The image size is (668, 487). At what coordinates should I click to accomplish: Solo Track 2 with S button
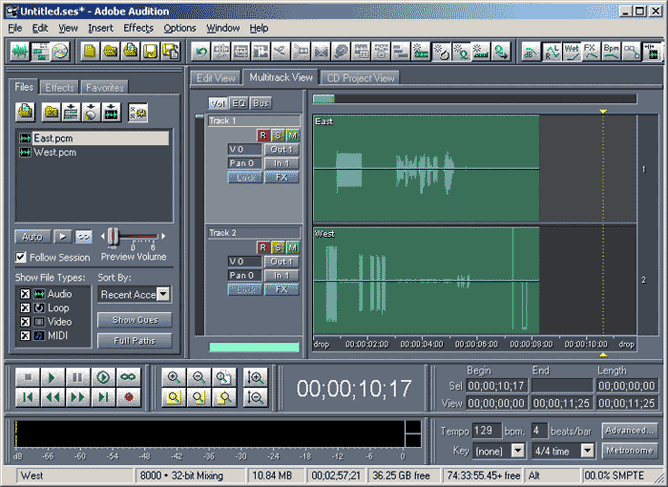[x=278, y=248]
